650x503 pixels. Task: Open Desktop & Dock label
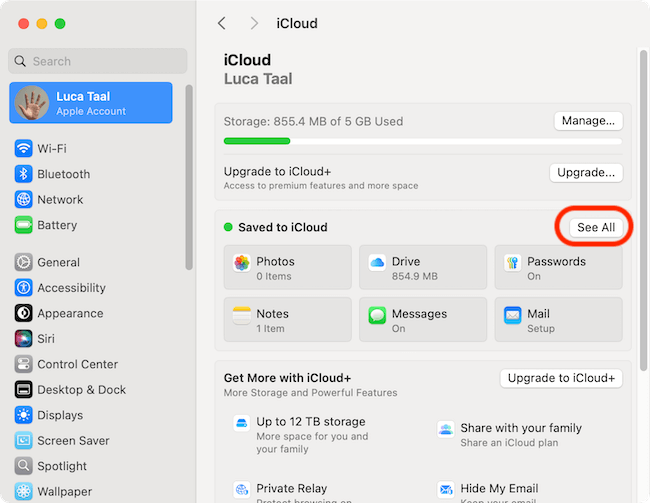coord(82,390)
